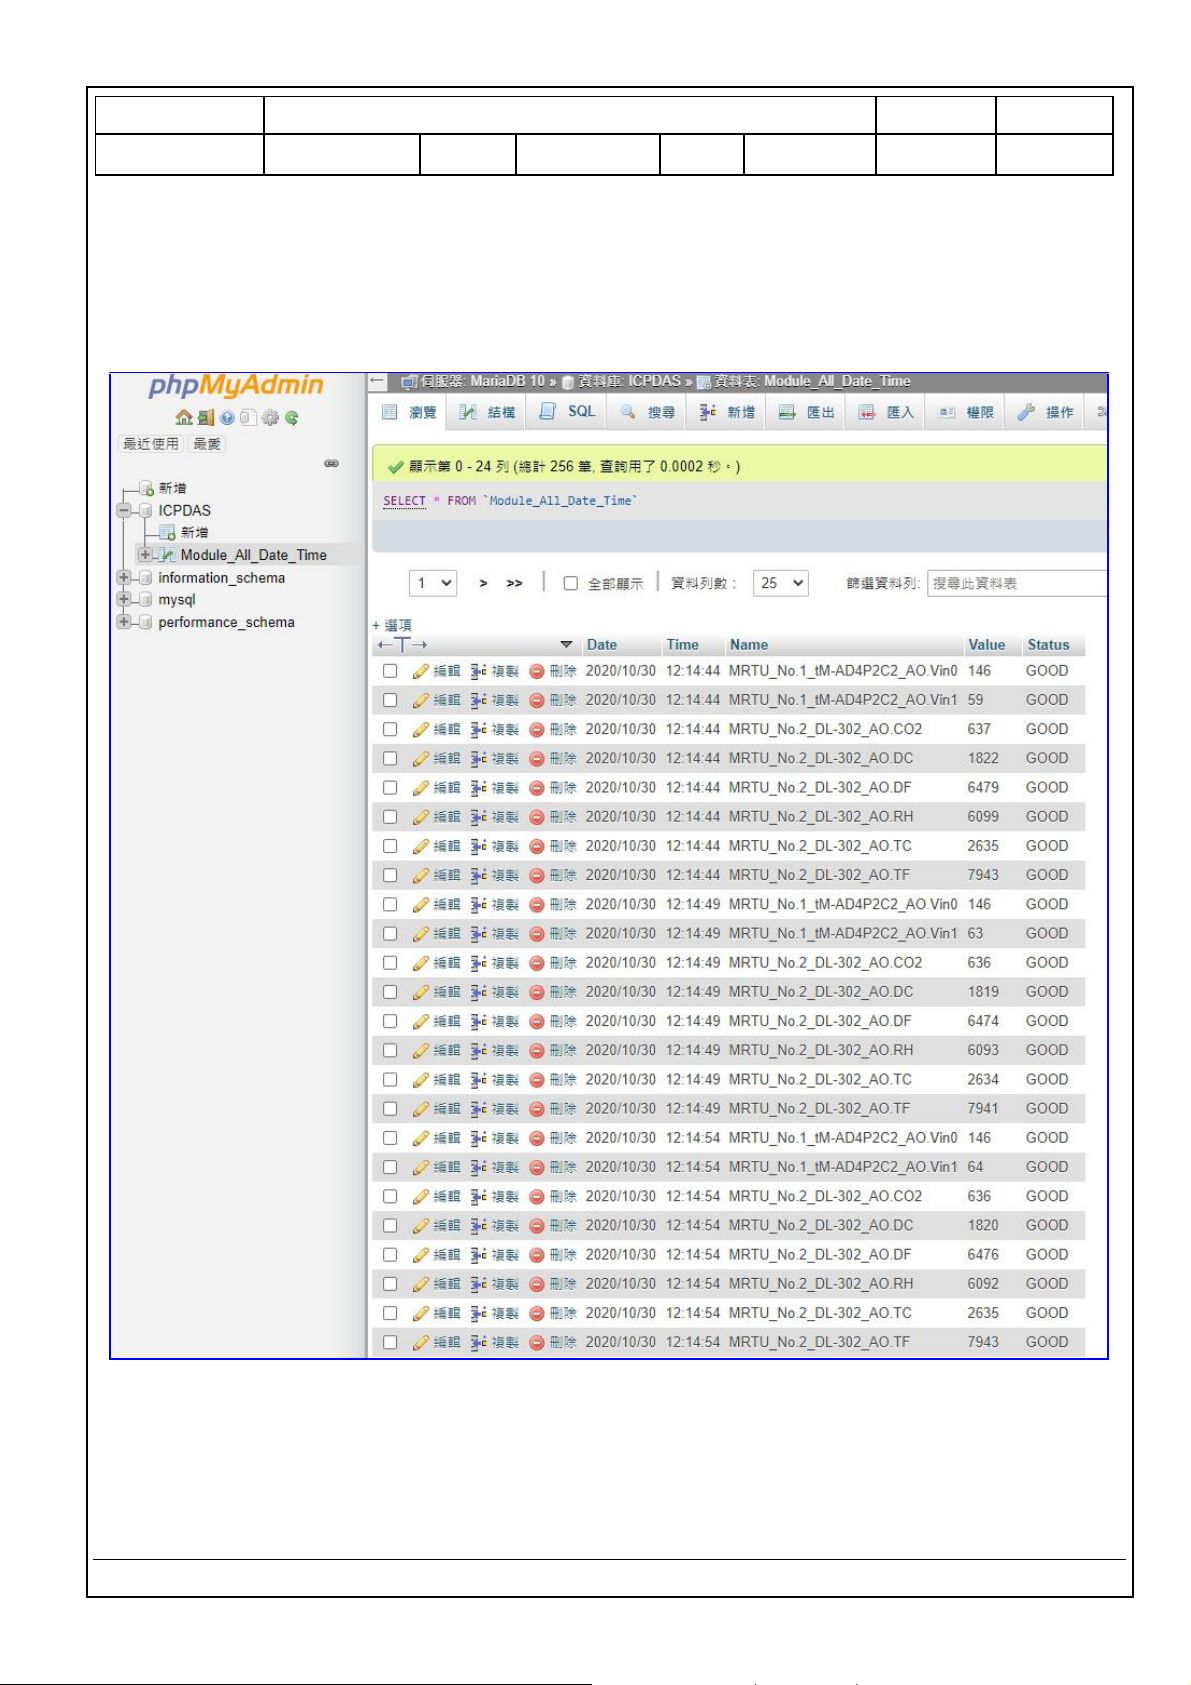The image size is (1191, 1685).
Task: Click the new table icon under ICPDAS
Action: [168, 532]
